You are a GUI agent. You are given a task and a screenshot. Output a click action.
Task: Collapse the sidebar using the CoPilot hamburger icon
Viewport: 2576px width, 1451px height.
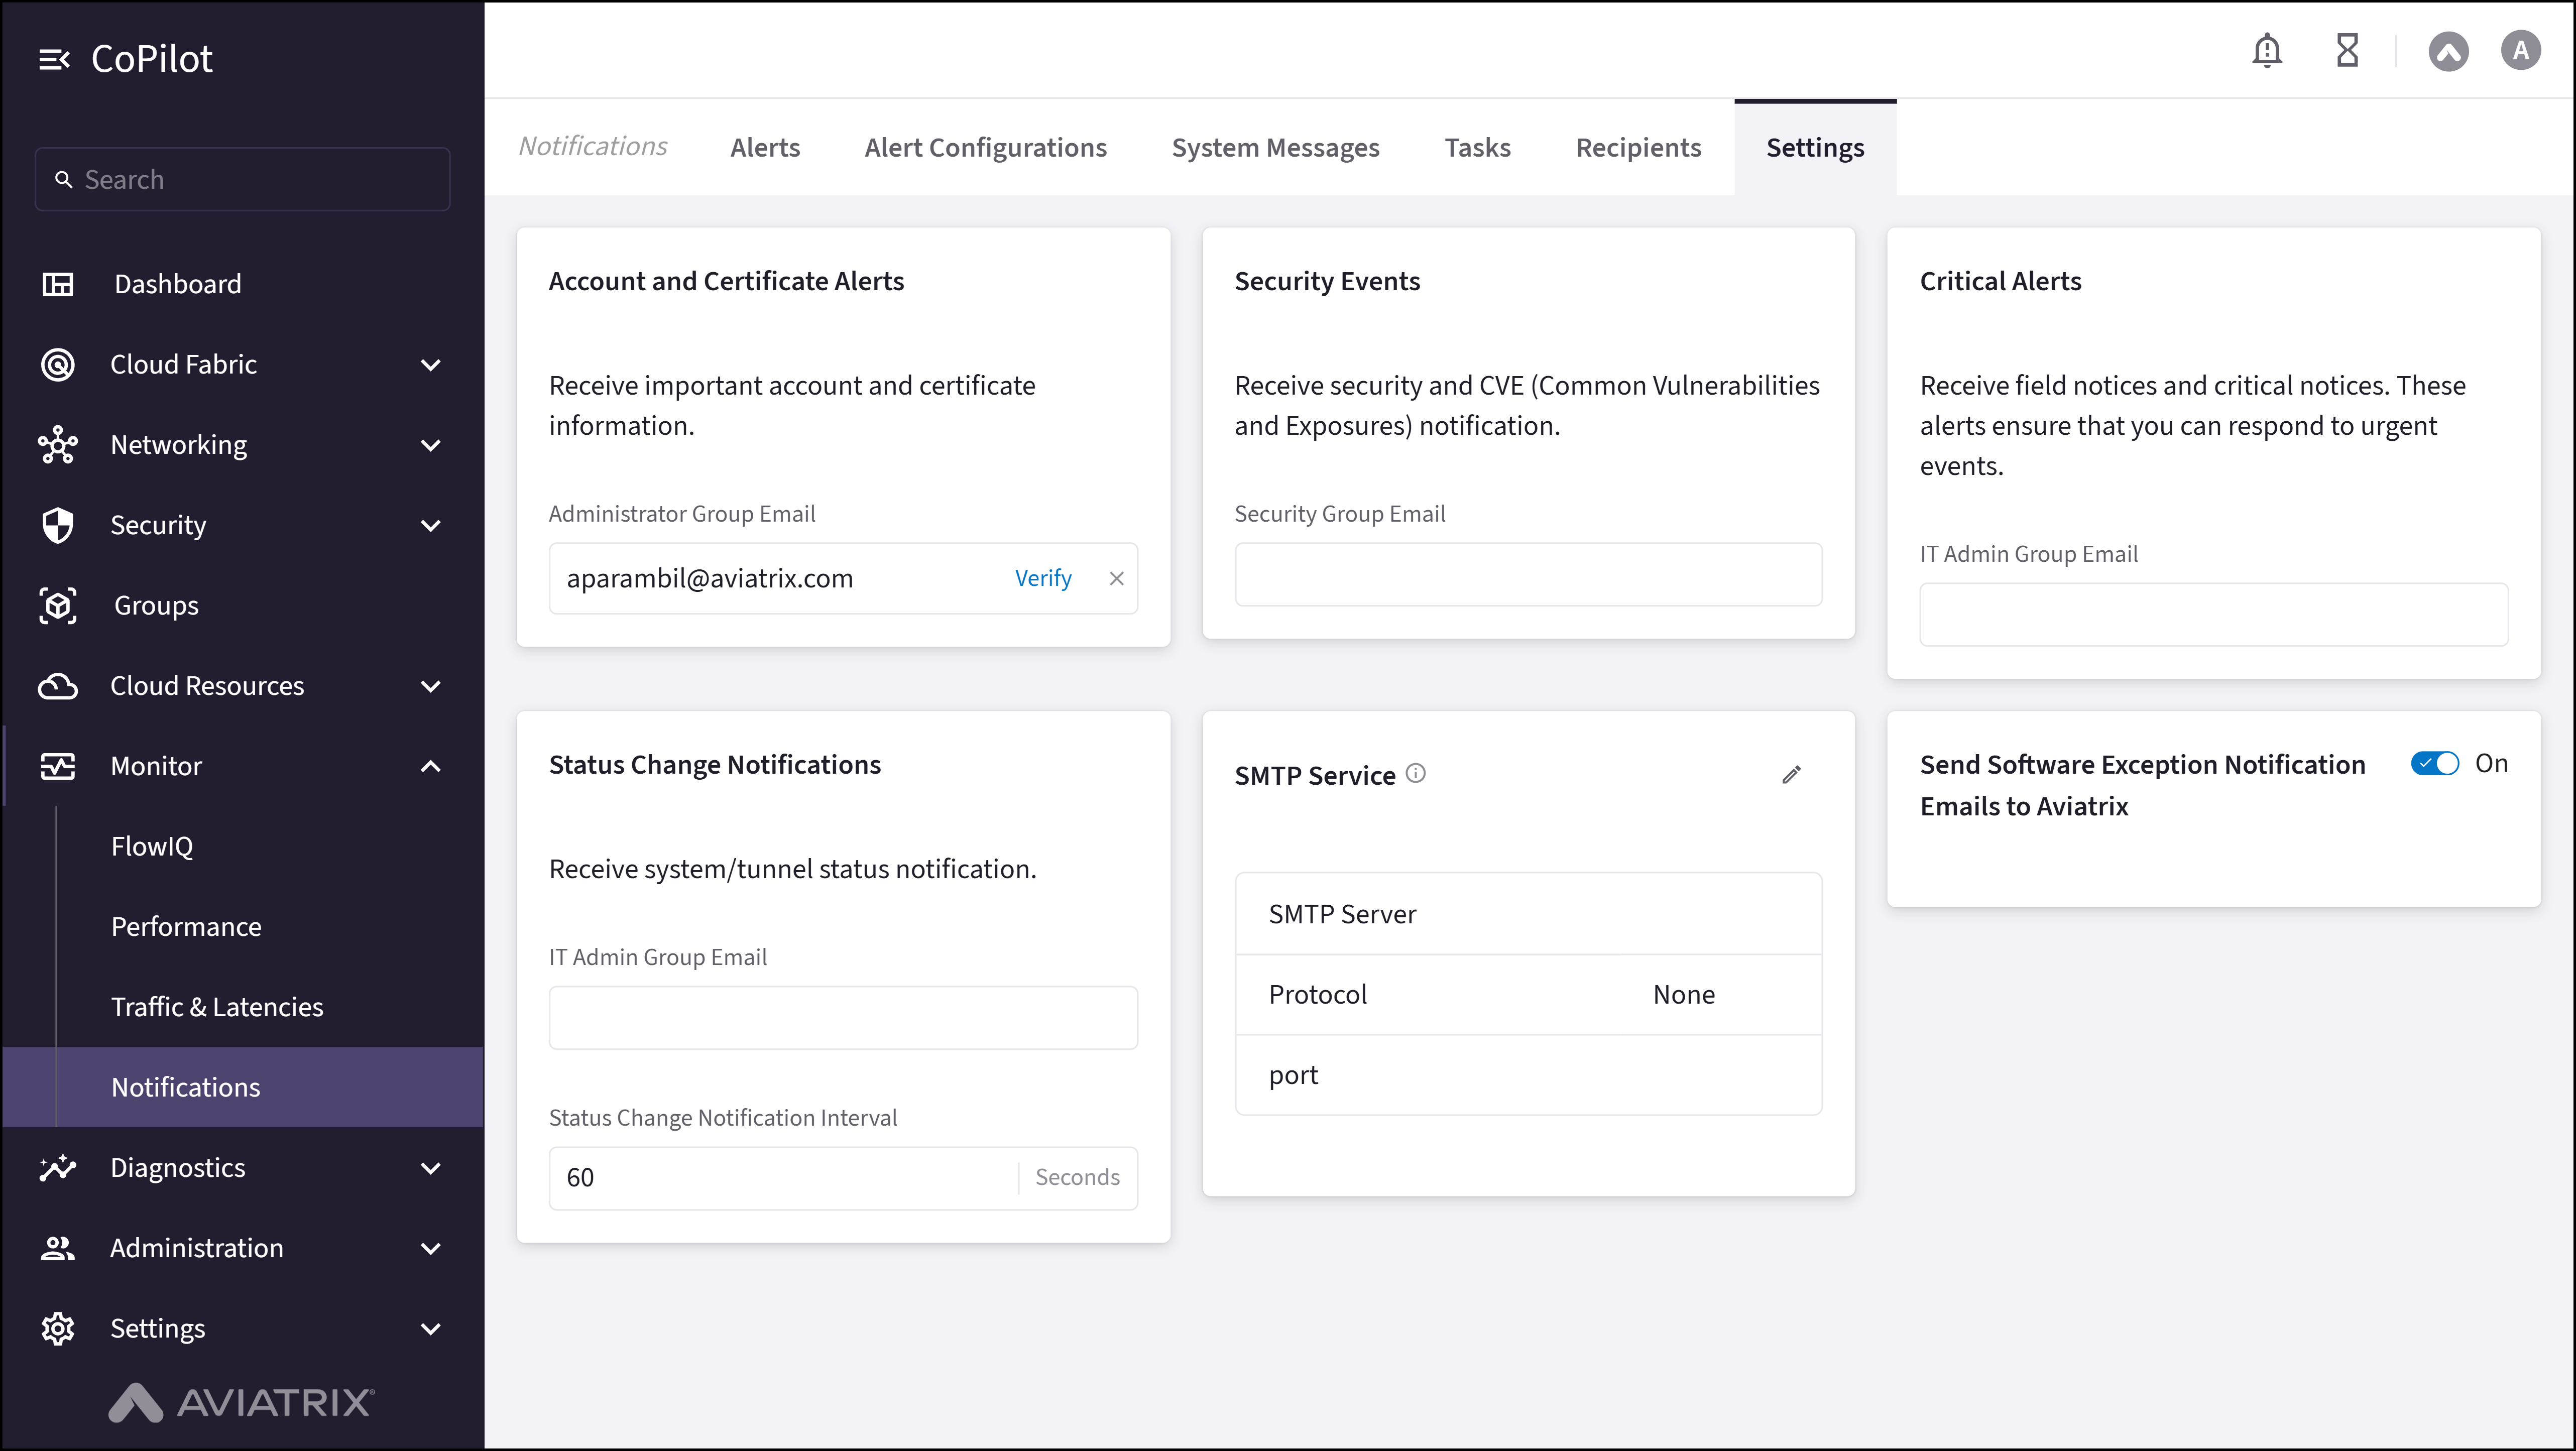pos(55,58)
